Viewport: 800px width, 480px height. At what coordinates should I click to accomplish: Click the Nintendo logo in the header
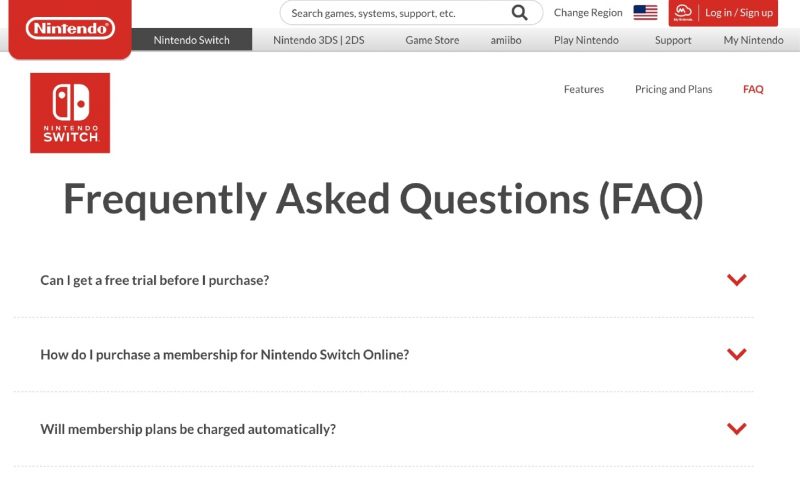70,29
